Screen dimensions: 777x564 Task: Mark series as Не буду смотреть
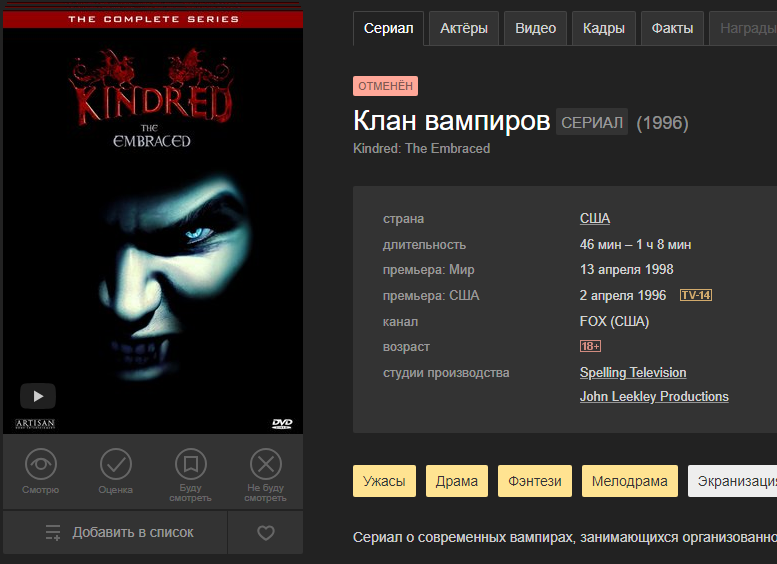266,475
